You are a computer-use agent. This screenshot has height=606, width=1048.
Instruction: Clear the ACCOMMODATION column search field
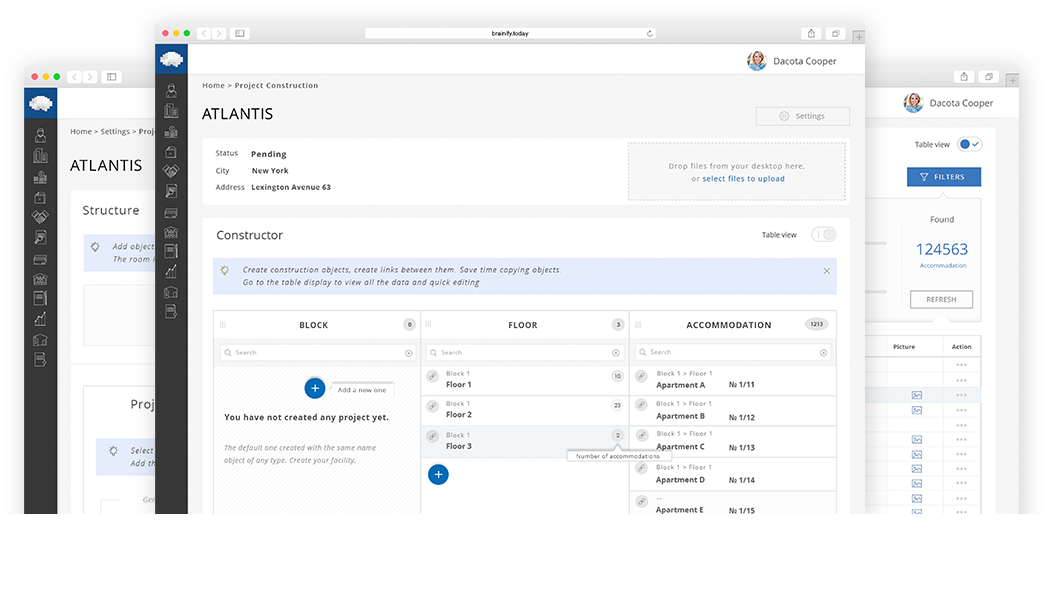[823, 353]
